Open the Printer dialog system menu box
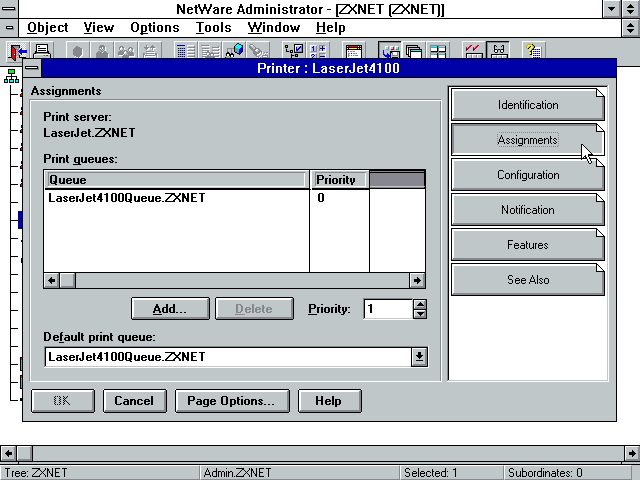 click(x=32, y=68)
